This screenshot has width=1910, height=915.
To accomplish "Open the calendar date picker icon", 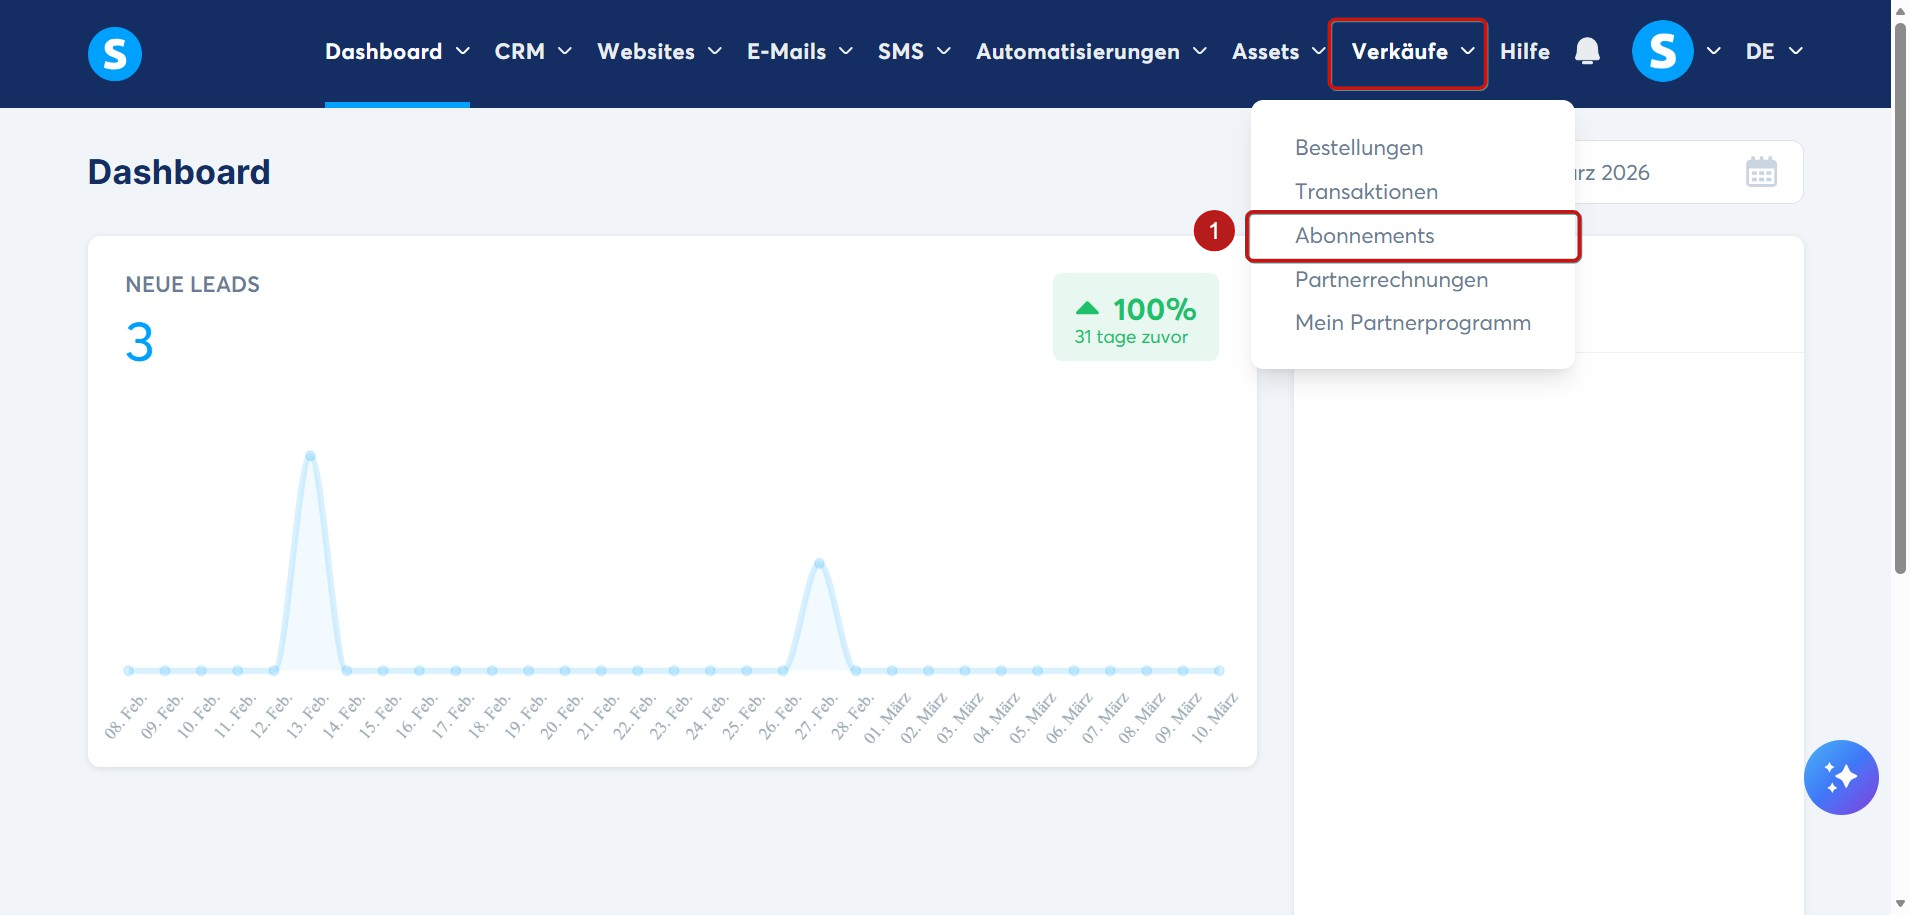I will (1761, 172).
